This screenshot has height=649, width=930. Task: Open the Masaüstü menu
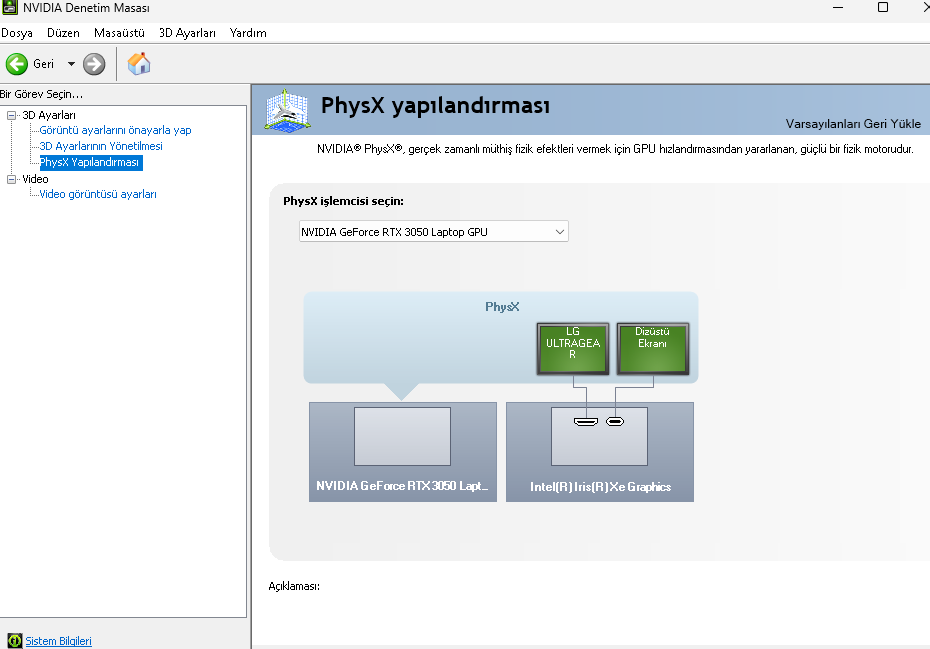pos(119,33)
